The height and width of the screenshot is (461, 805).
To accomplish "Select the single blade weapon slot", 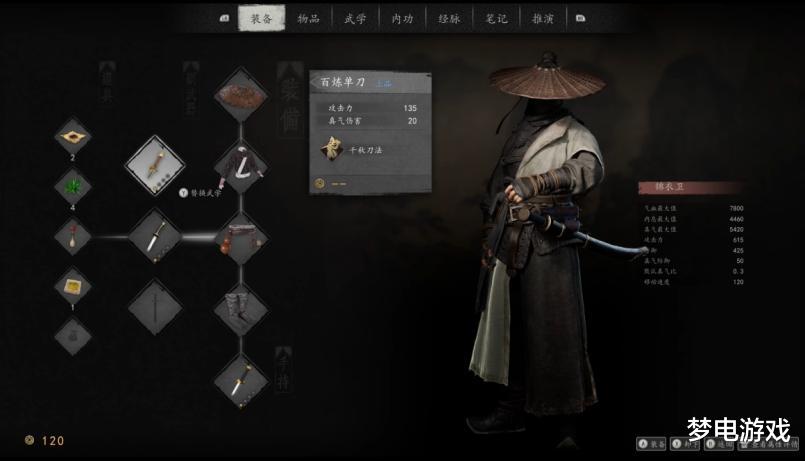I will point(155,236).
